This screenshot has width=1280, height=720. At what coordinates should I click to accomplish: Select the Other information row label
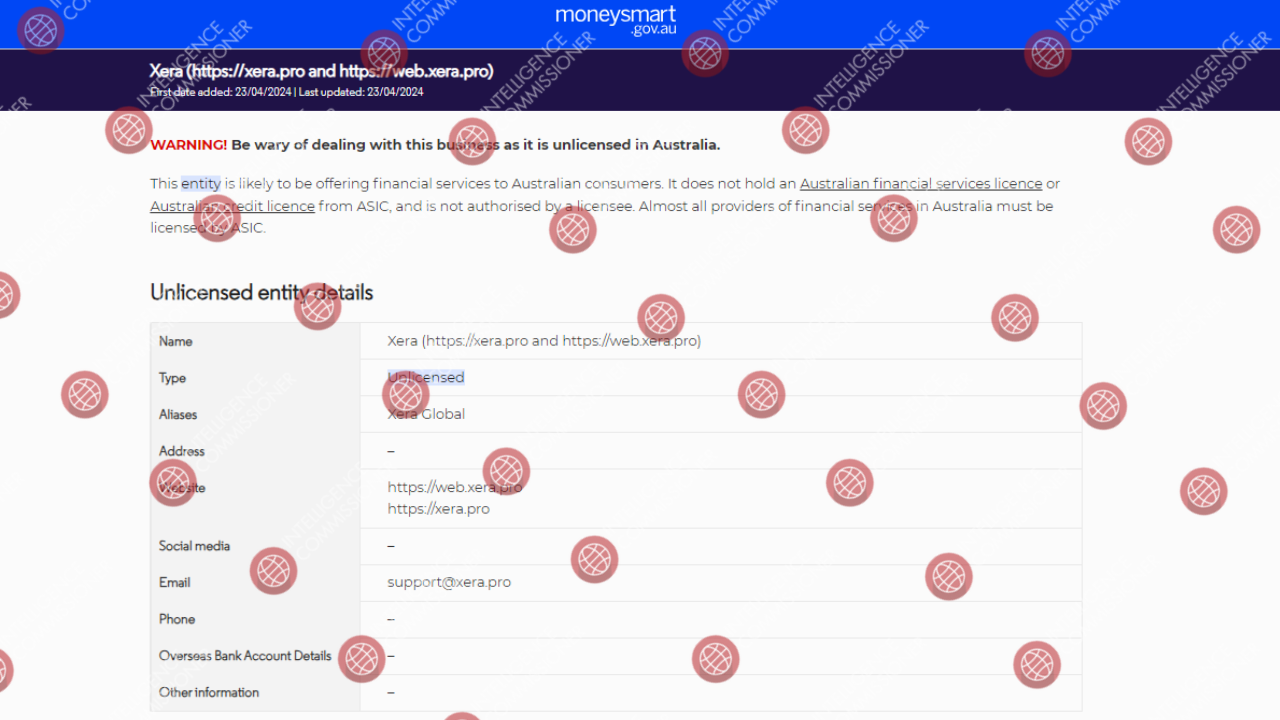(x=209, y=692)
